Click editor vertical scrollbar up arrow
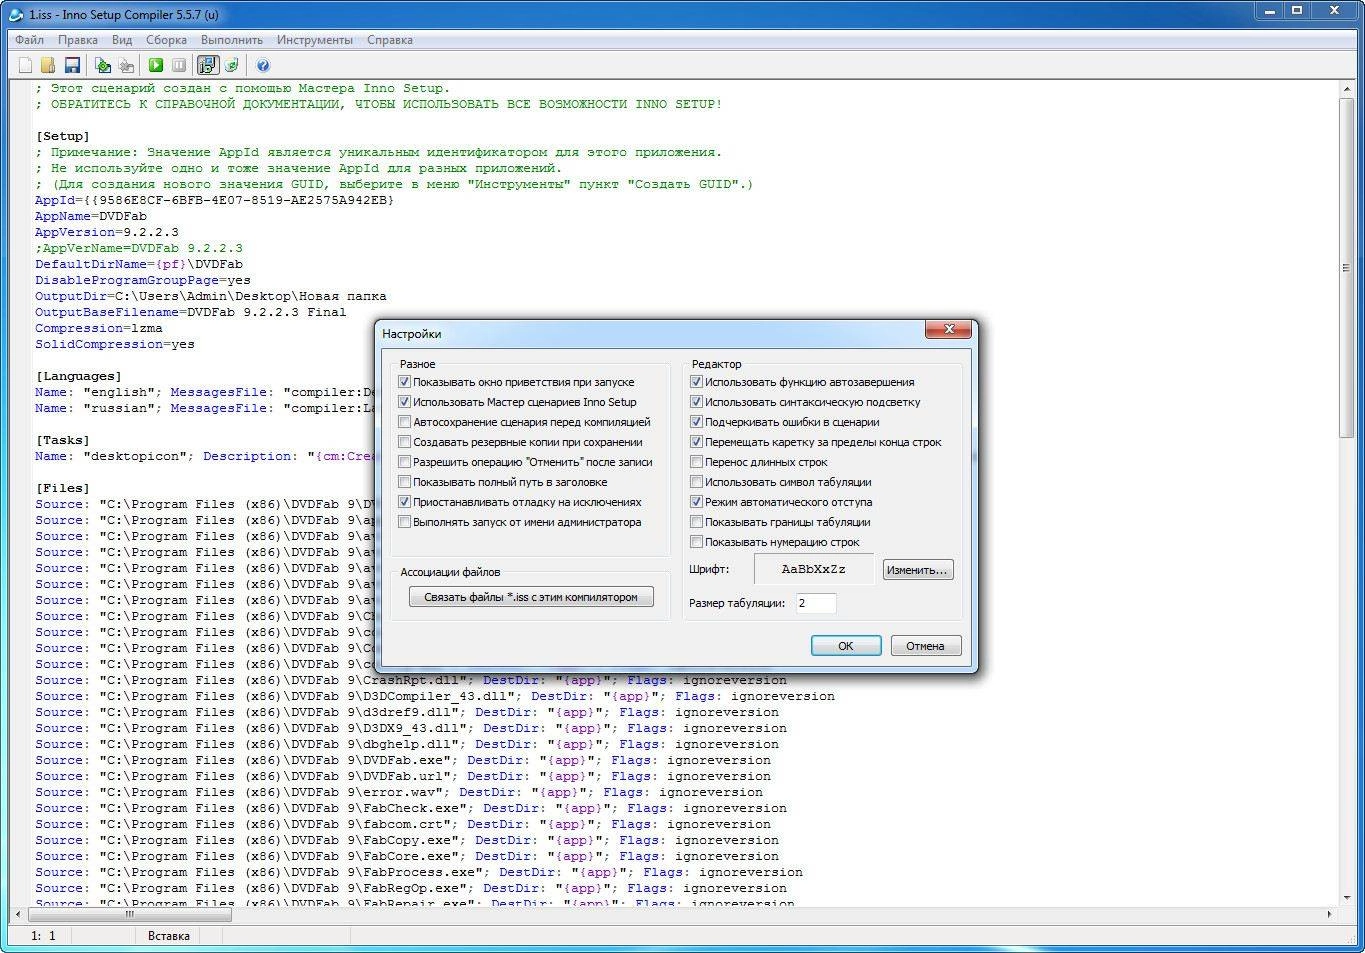Image resolution: width=1365 pixels, height=953 pixels. point(1346,90)
